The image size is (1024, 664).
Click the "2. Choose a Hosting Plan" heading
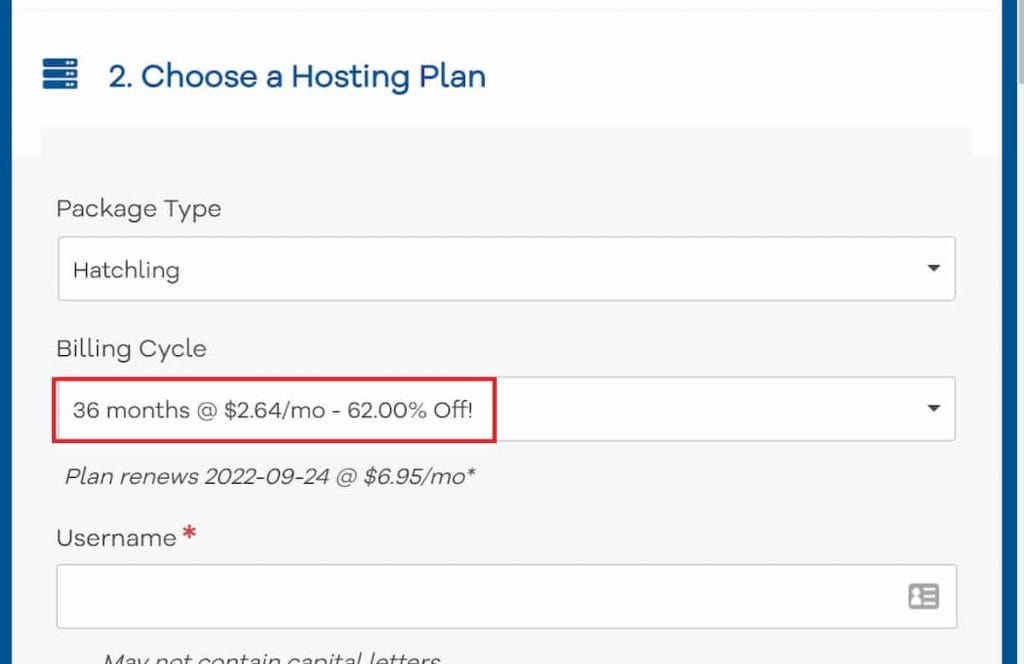coord(297,77)
